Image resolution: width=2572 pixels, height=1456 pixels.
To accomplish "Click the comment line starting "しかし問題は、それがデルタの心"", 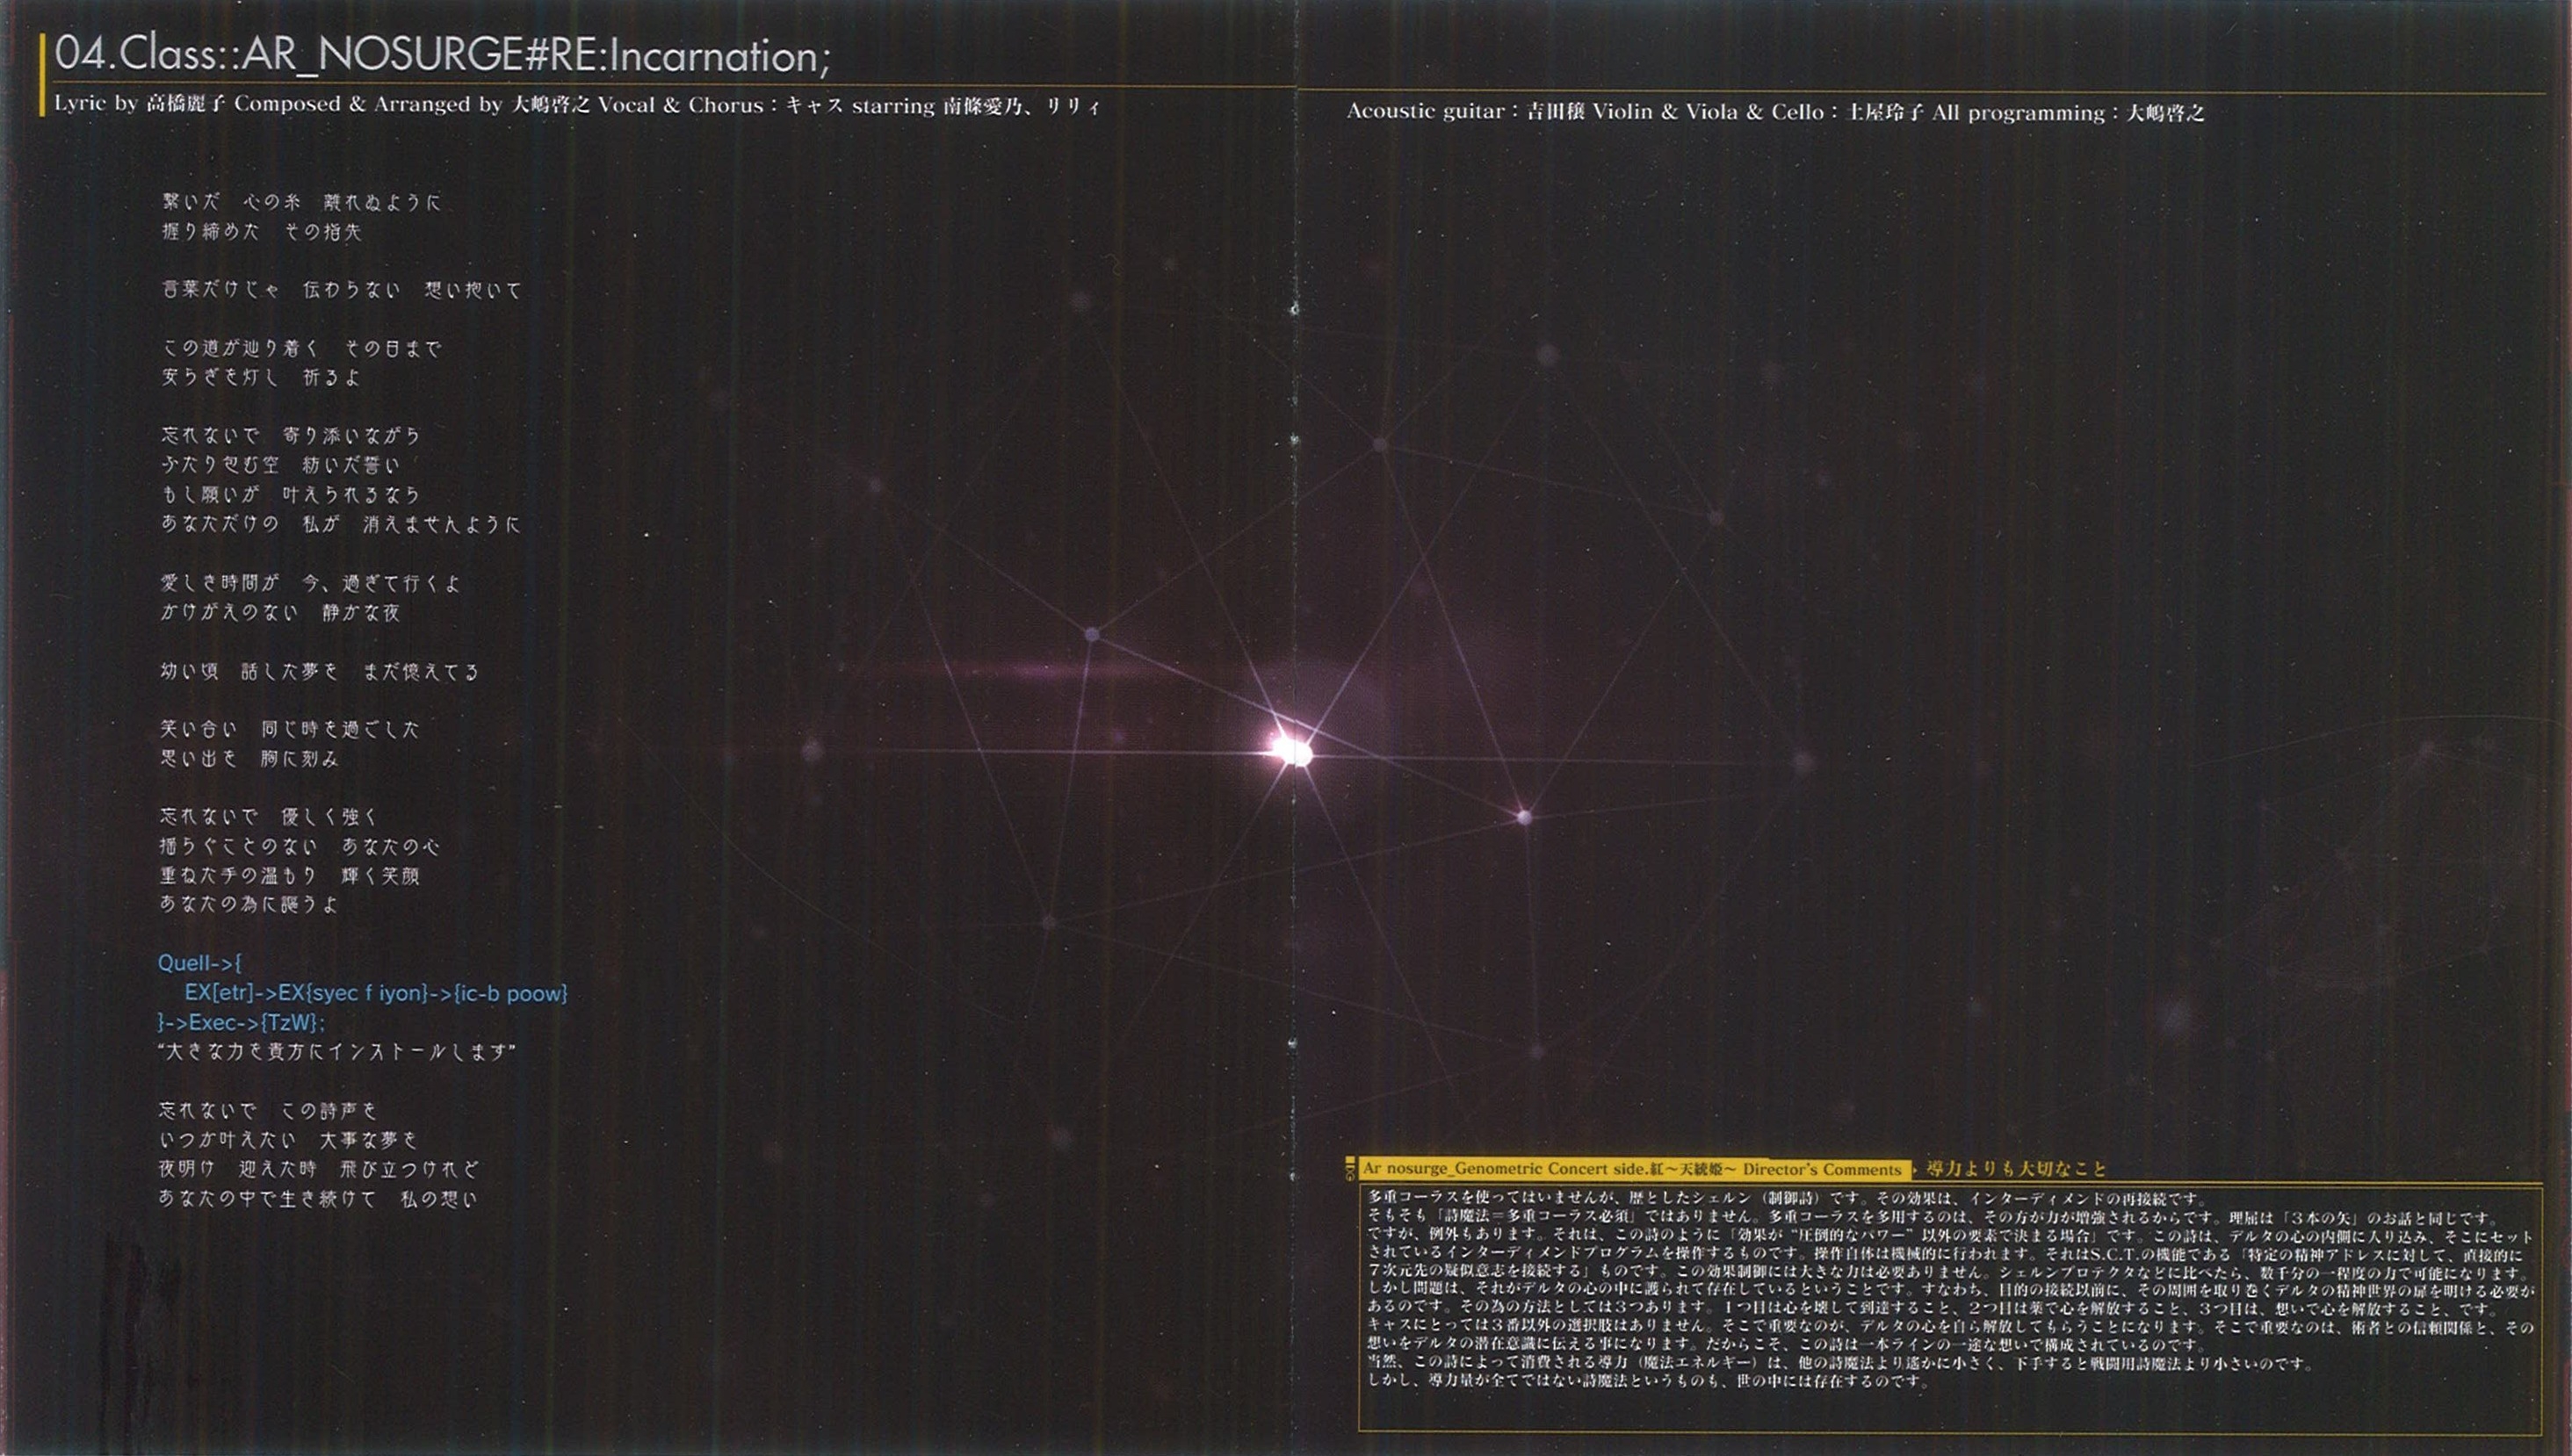I will (x=1951, y=1291).
